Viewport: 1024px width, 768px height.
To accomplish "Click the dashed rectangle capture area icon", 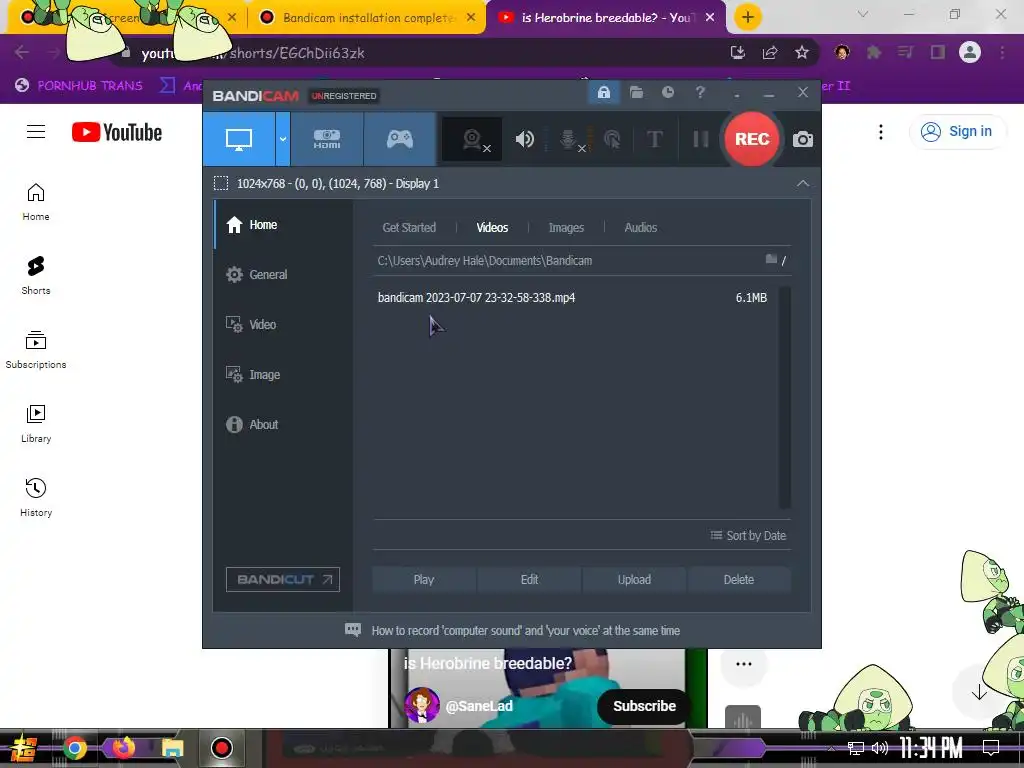I will coord(221,184).
